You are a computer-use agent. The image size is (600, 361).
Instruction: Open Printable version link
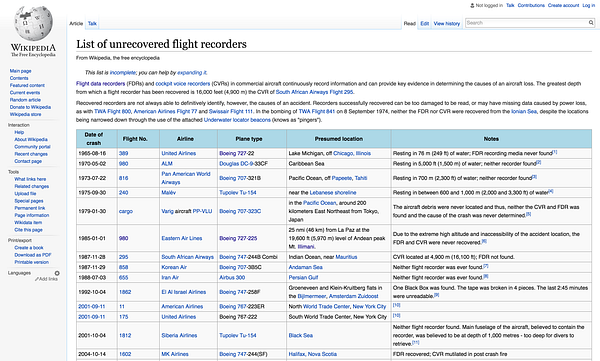(x=32, y=262)
